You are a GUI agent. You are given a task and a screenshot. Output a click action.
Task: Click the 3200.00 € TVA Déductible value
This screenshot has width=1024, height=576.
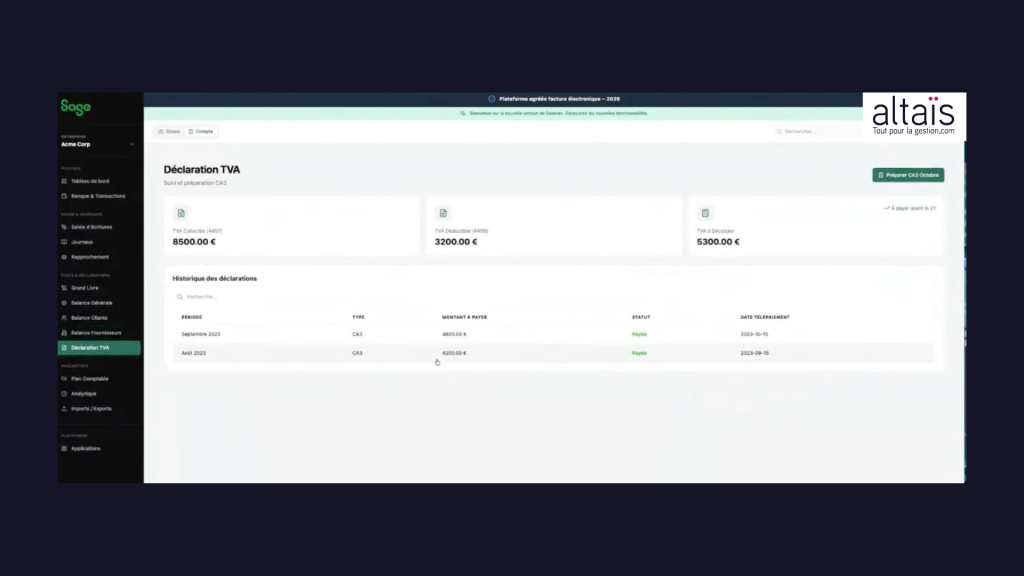[456, 242]
